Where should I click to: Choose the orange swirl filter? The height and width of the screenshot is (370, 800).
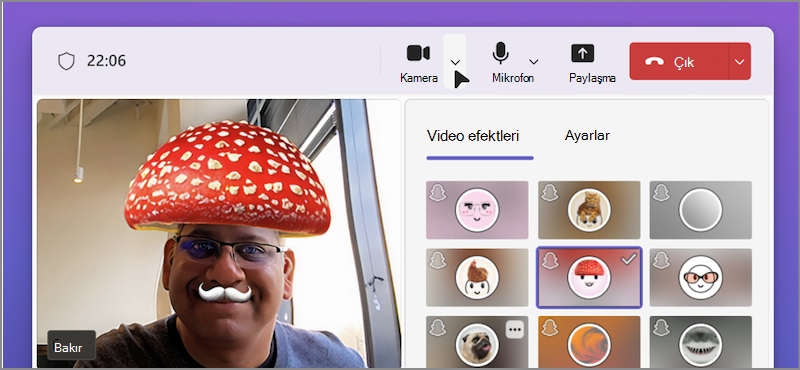pos(589,342)
